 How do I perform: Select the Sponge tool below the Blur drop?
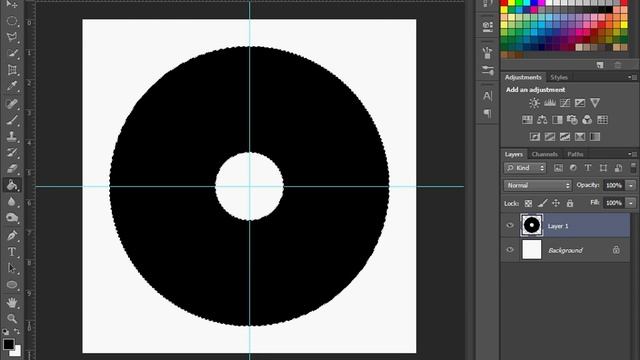click(12, 218)
